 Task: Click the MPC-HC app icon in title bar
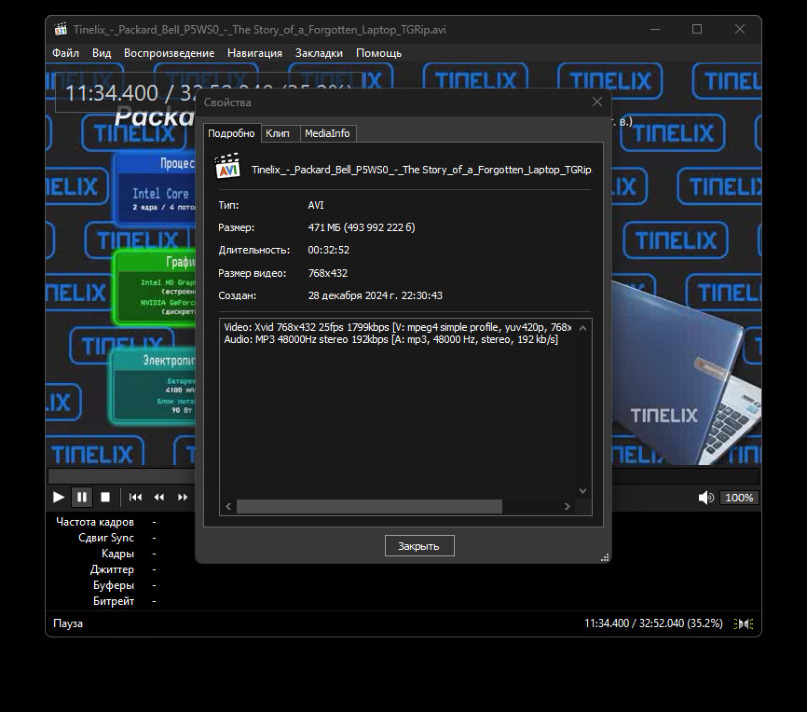pos(61,29)
